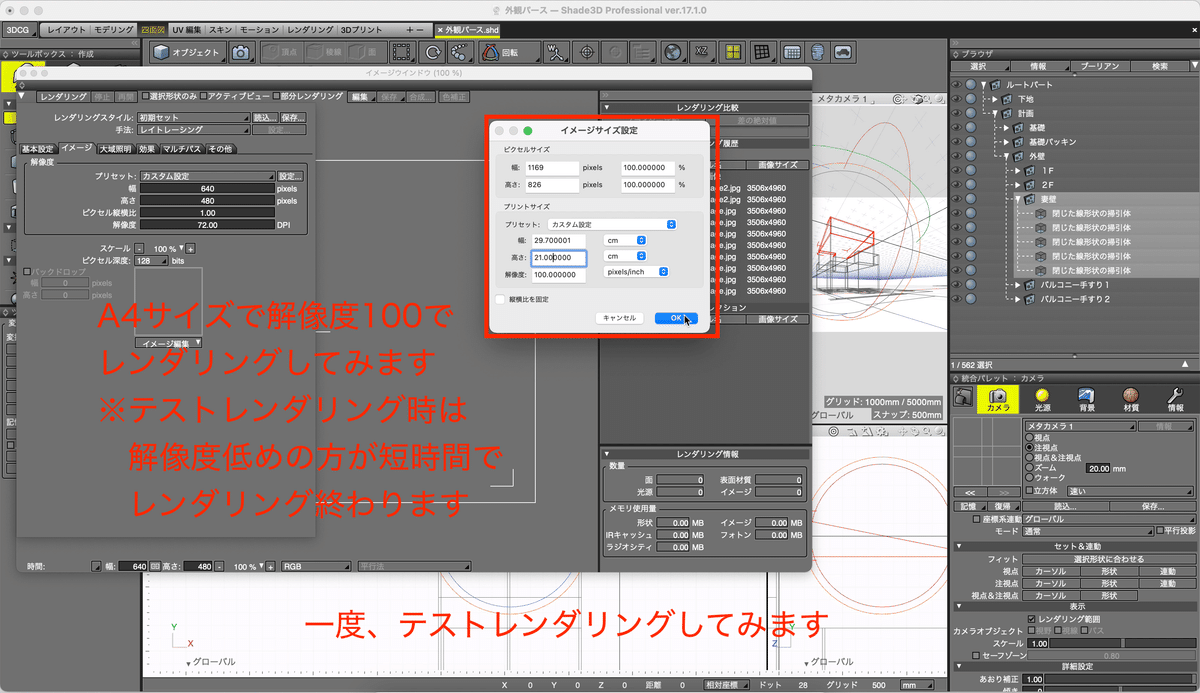This screenshot has height=693, width=1200.
Task: Click the object icon beside カメラ palette tab
Action: [962, 397]
